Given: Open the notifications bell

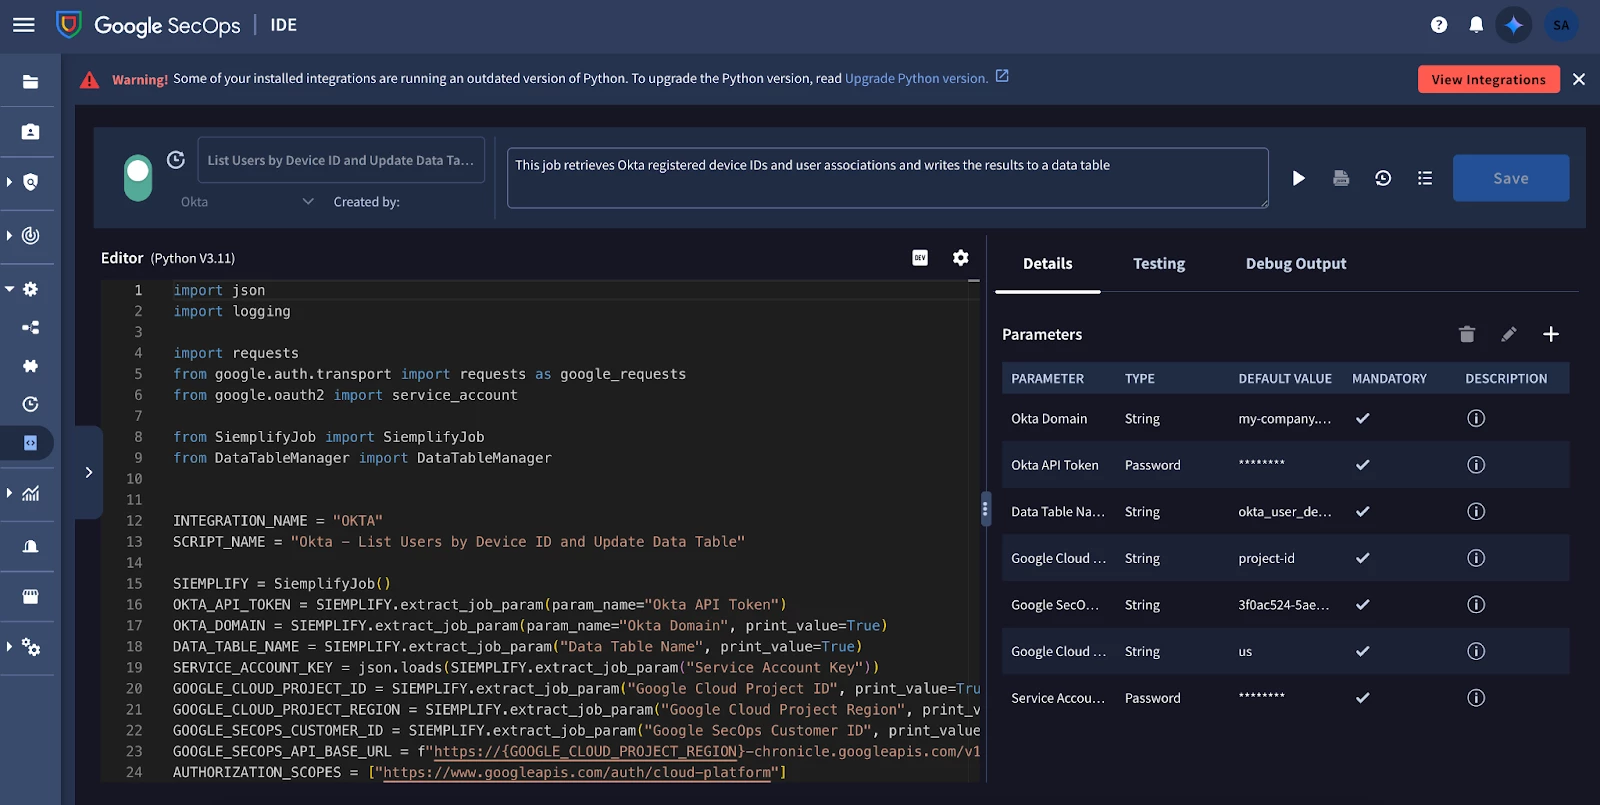Looking at the screenshot, I should pyautogui.click(x=1476, y=25).
